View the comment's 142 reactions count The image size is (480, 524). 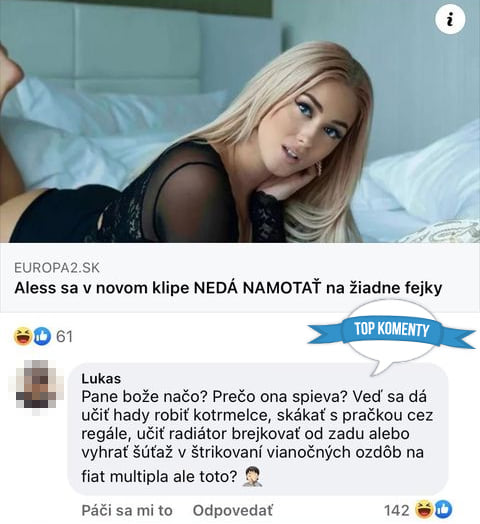(x=397, y=511)
